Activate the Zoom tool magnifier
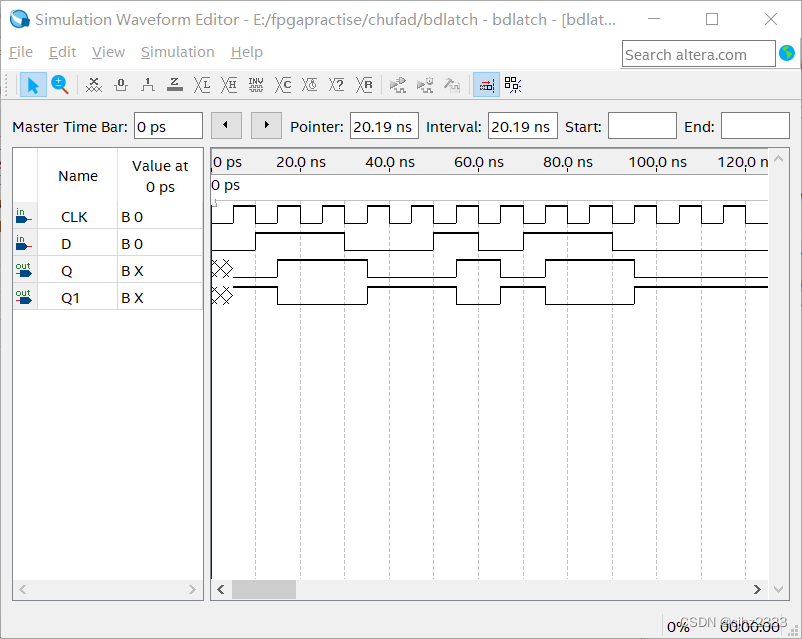The width and height of the screenshot is (802, 639). pos(60,85)
